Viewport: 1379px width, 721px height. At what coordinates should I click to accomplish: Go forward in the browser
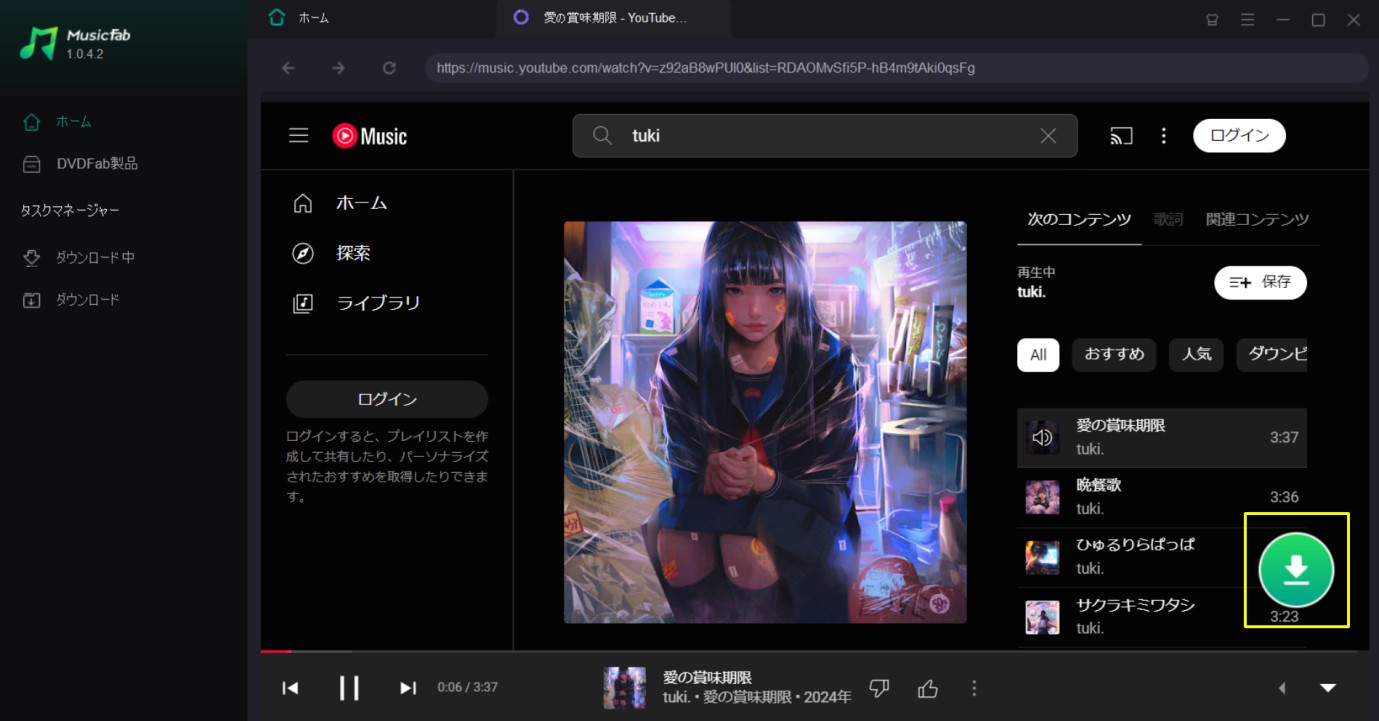338,68
